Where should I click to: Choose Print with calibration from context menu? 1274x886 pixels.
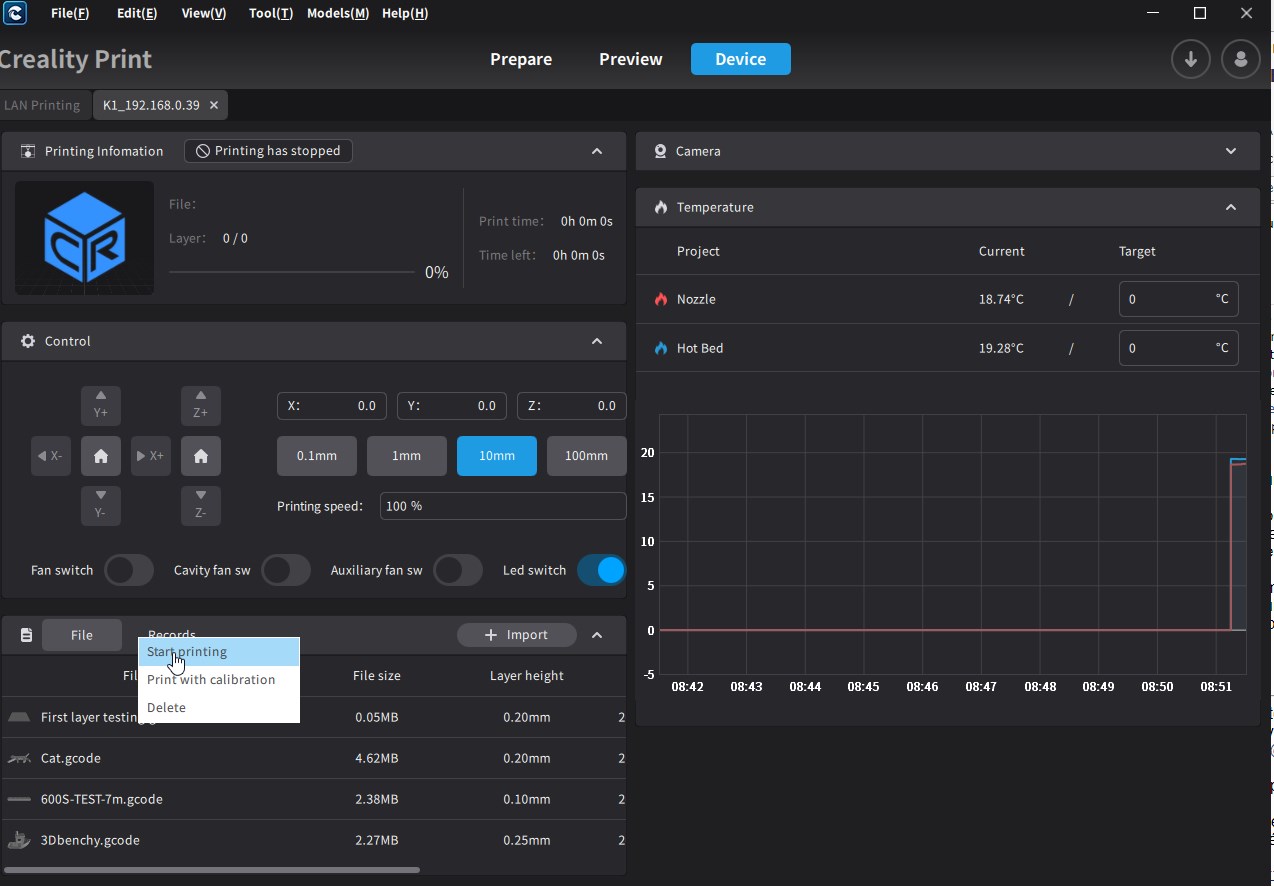point(211,679)
